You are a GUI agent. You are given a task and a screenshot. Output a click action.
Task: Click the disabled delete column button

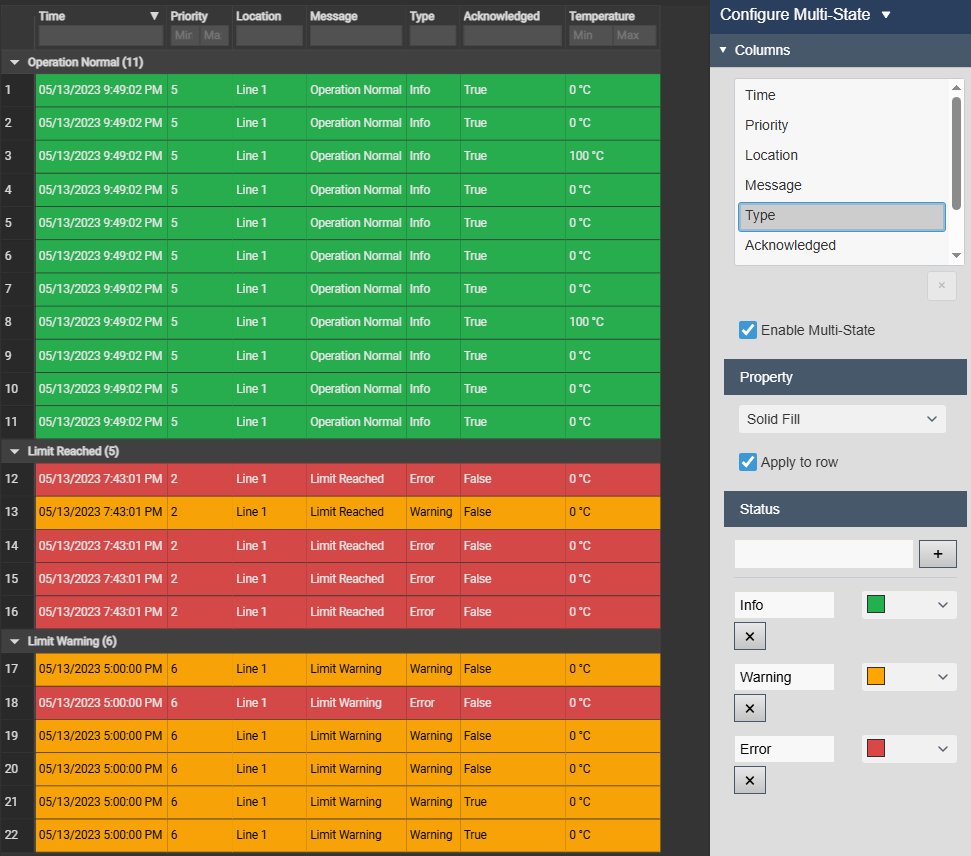[941, 286]
